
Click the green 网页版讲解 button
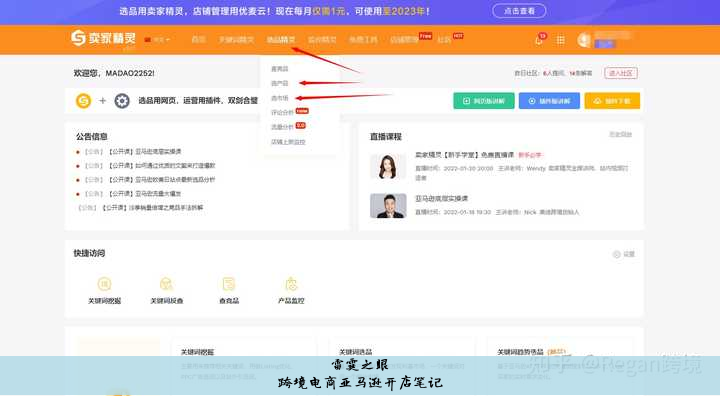484,101
